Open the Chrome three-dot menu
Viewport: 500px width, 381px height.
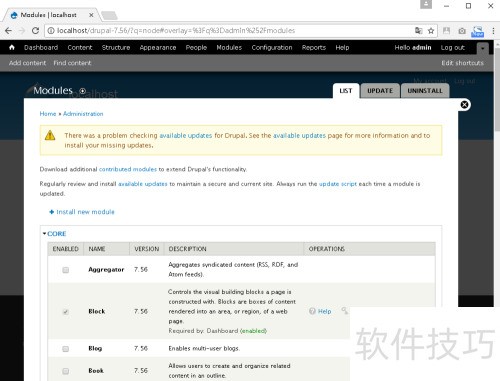[493, 31]
